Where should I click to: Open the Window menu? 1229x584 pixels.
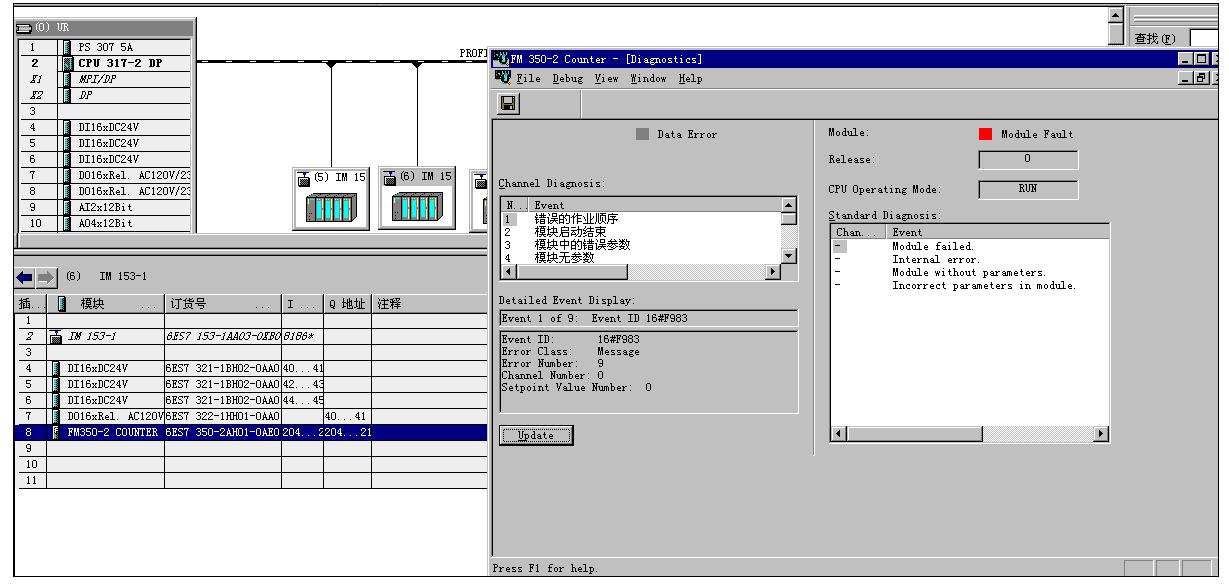pos(648,79)
